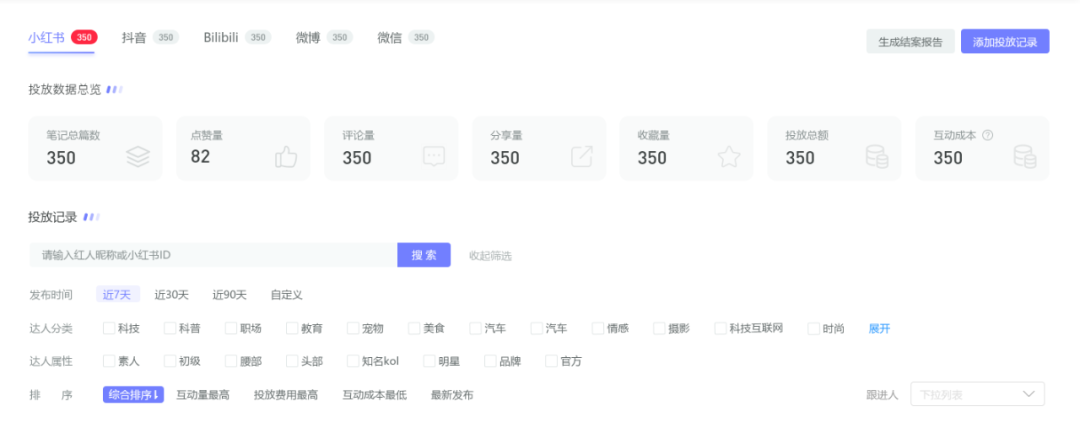Open the Bilibili tab
Screen dimensions: 1080x423
[237, 38]
